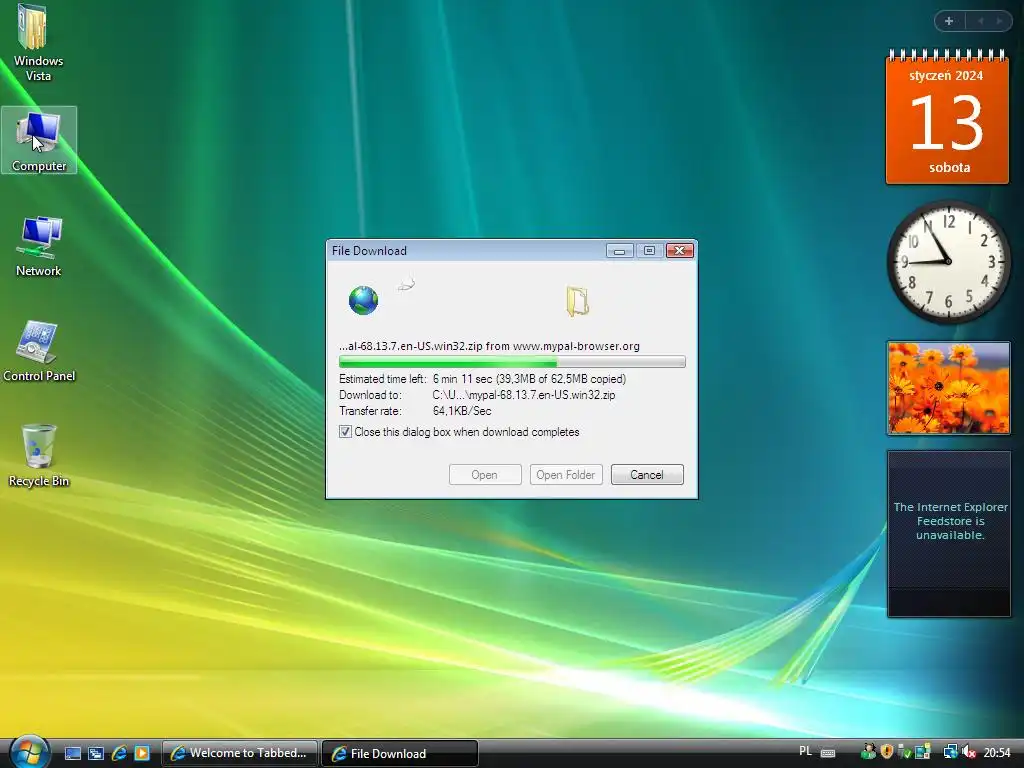The image size is (1024, 768).
Task: Click the Cancel button
Action: (647, 475)
